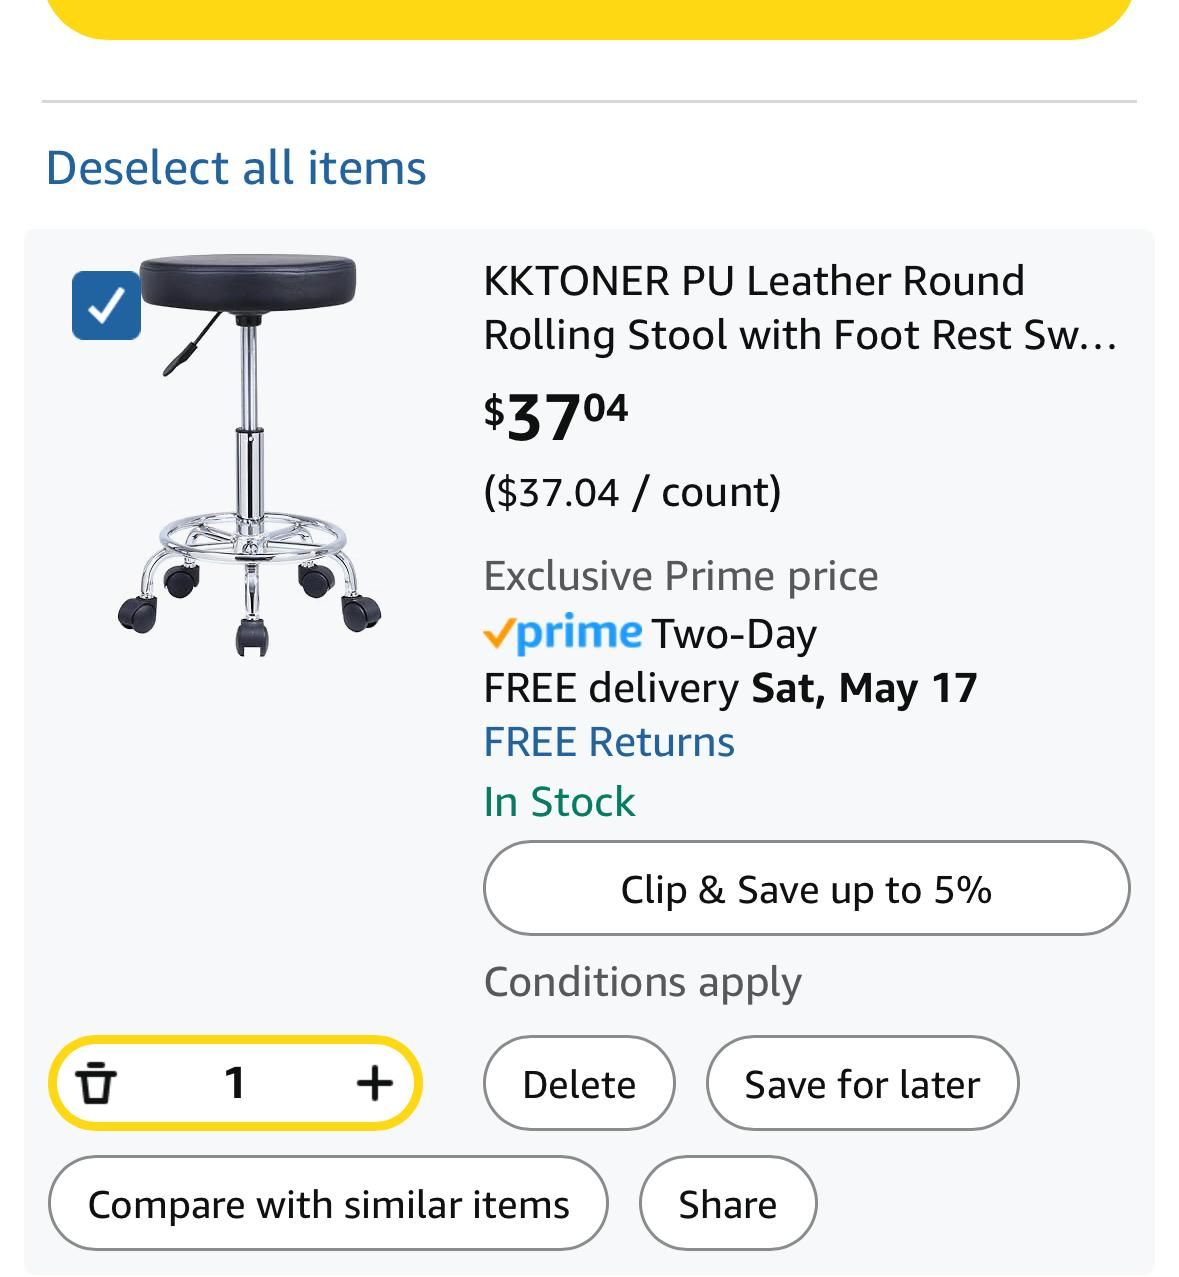The width and height of the screenshot is (1179, 1277).
Task: Select Save for later
Action: click(862, 1083)
